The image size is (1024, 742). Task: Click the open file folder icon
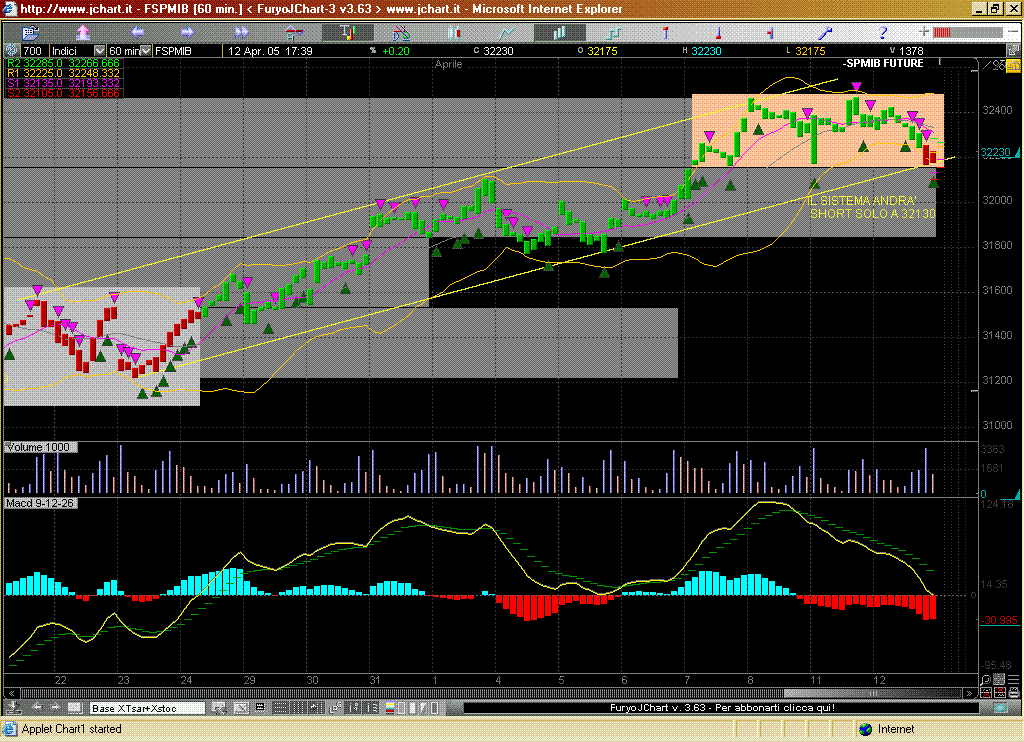tap(30, 32)
